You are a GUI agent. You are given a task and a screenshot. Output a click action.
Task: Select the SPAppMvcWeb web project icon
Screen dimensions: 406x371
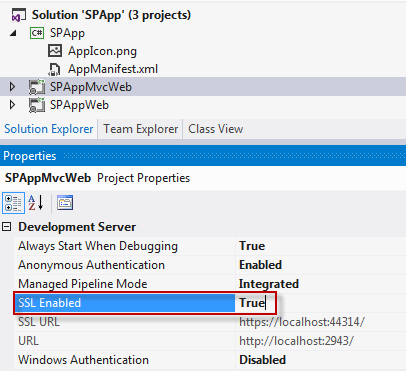click(x=37, y=87)
